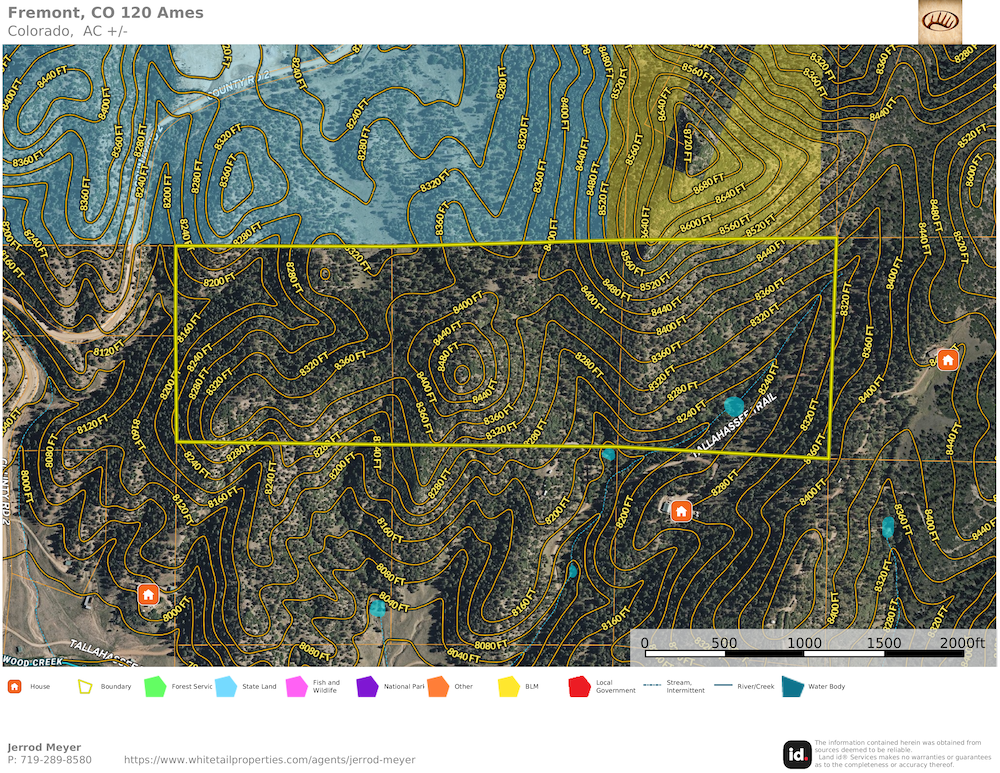Select the yellow BLM legend swatch
The height and width of the screenshot is (773, 1000).
click(508, 687)
